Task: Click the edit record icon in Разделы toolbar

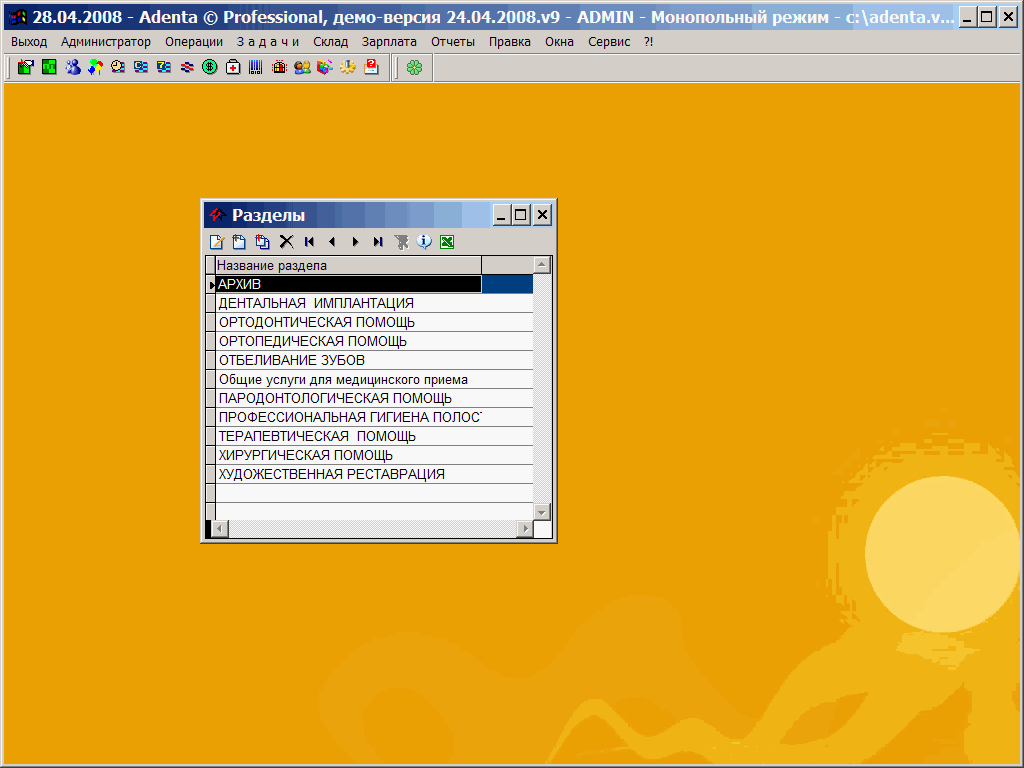Action: pos(216,241)
